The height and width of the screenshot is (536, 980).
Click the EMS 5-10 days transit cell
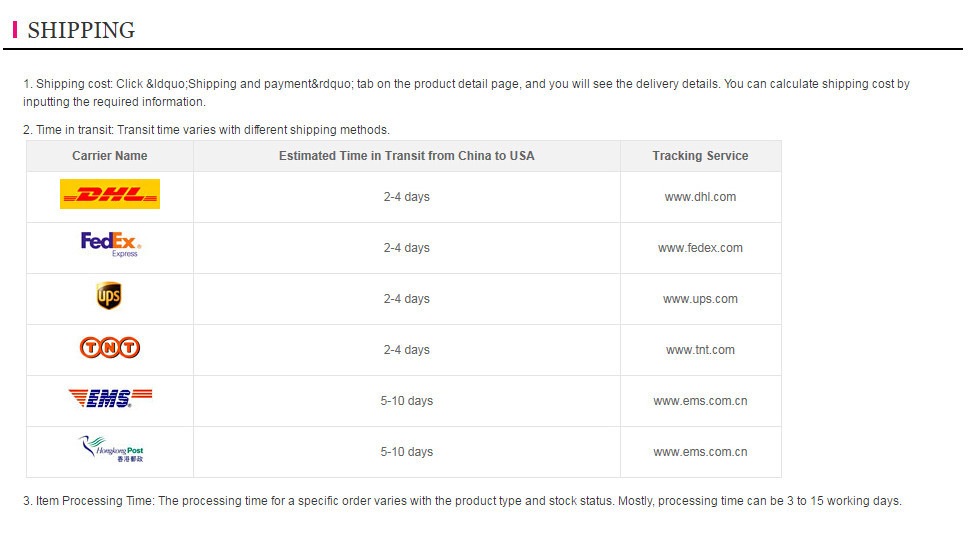click(x=406, y=401)
